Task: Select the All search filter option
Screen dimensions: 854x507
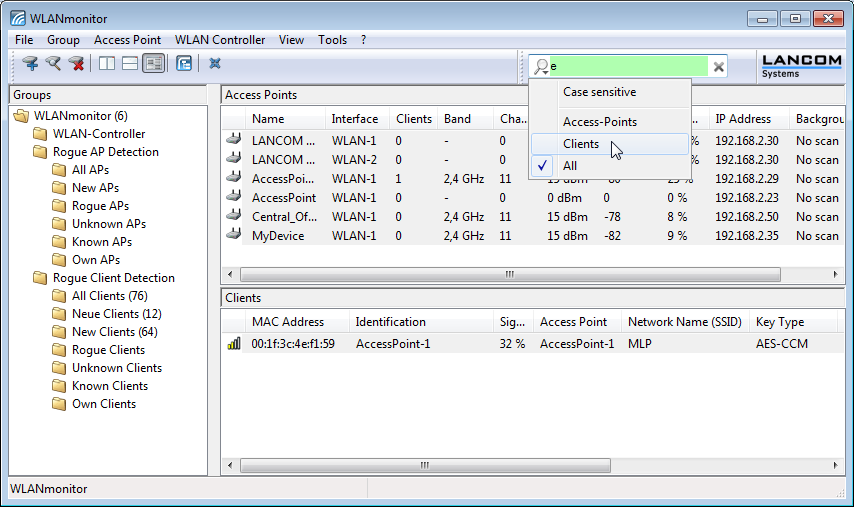Action: coord(570,166)
